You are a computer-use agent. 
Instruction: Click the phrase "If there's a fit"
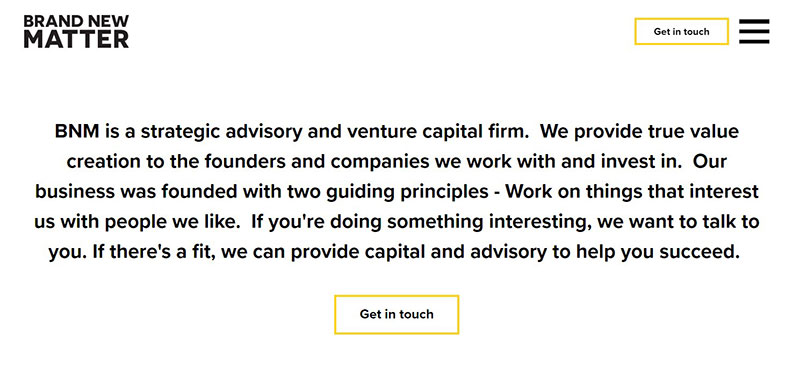pos(156,252)
